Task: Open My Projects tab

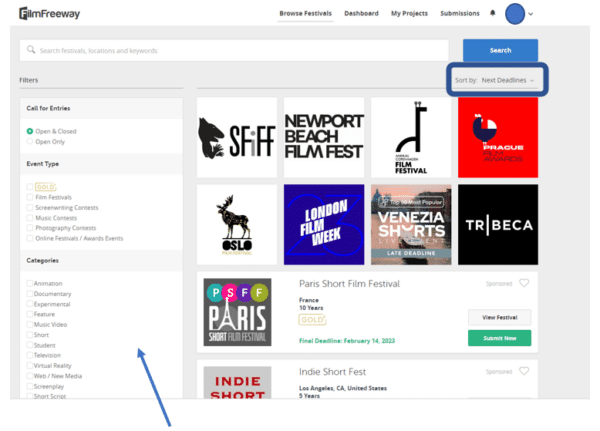Action: (x=409, y=13)
